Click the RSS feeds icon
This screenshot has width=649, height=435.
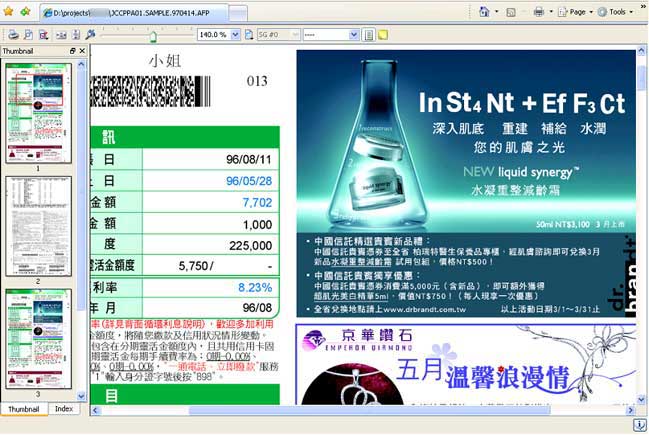[x=511, y=12]
